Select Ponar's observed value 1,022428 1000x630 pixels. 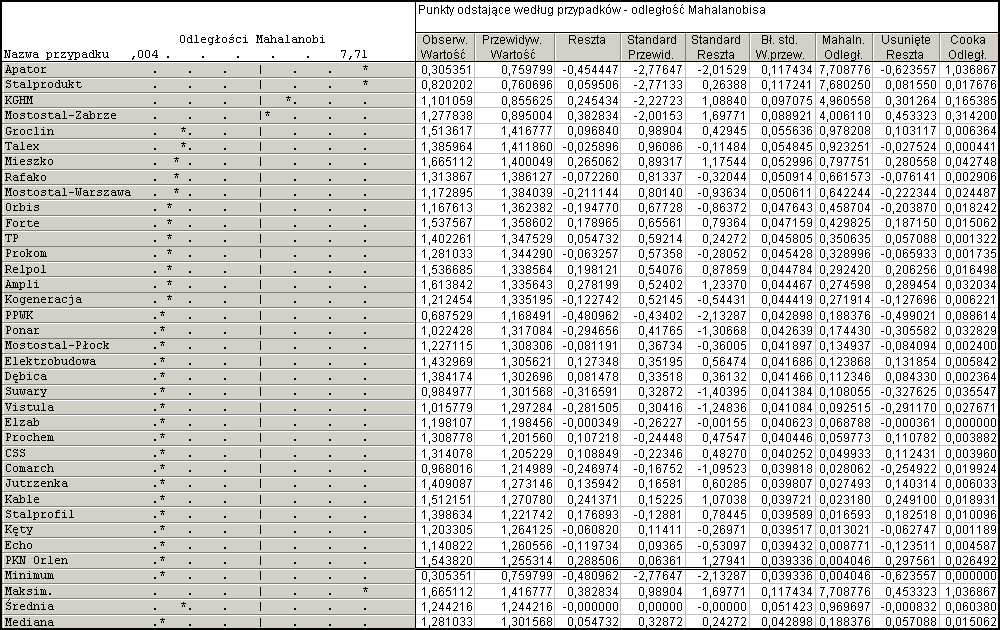pyautogui.click(x=446, y=330)
